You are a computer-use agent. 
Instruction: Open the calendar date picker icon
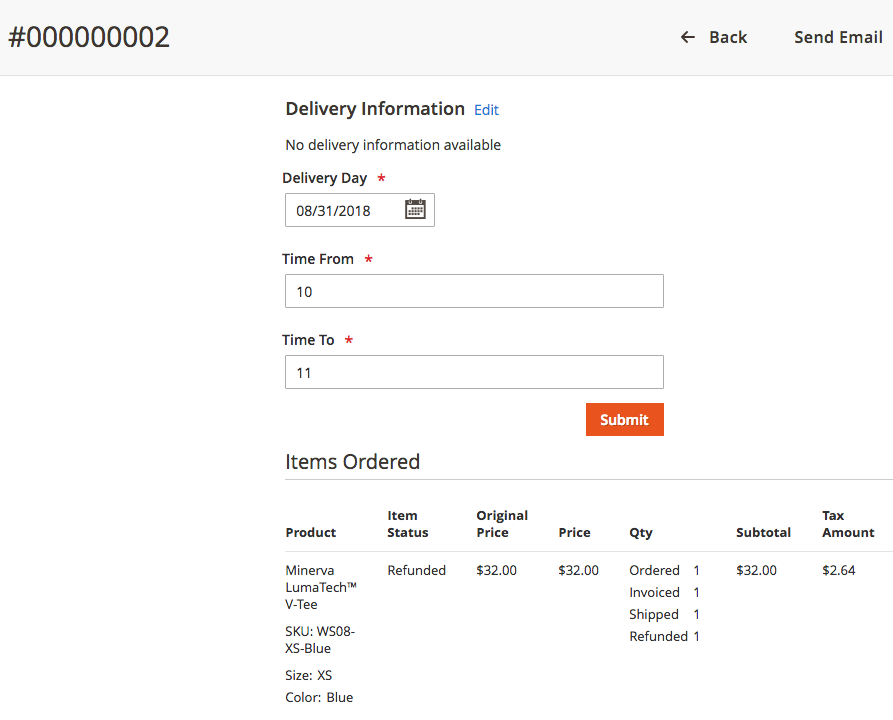(415, 210)
